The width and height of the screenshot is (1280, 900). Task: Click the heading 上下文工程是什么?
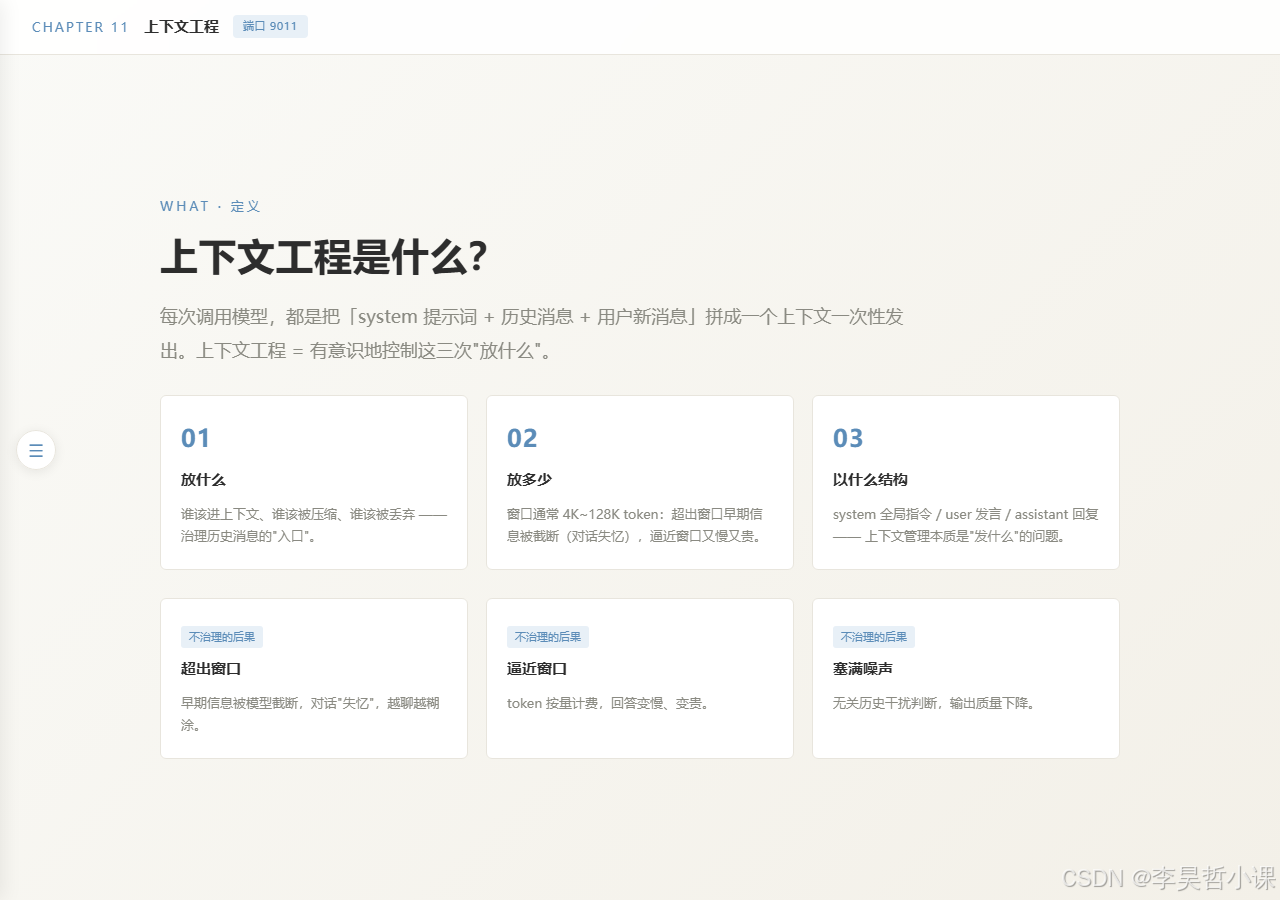click(x=324, y=258)
